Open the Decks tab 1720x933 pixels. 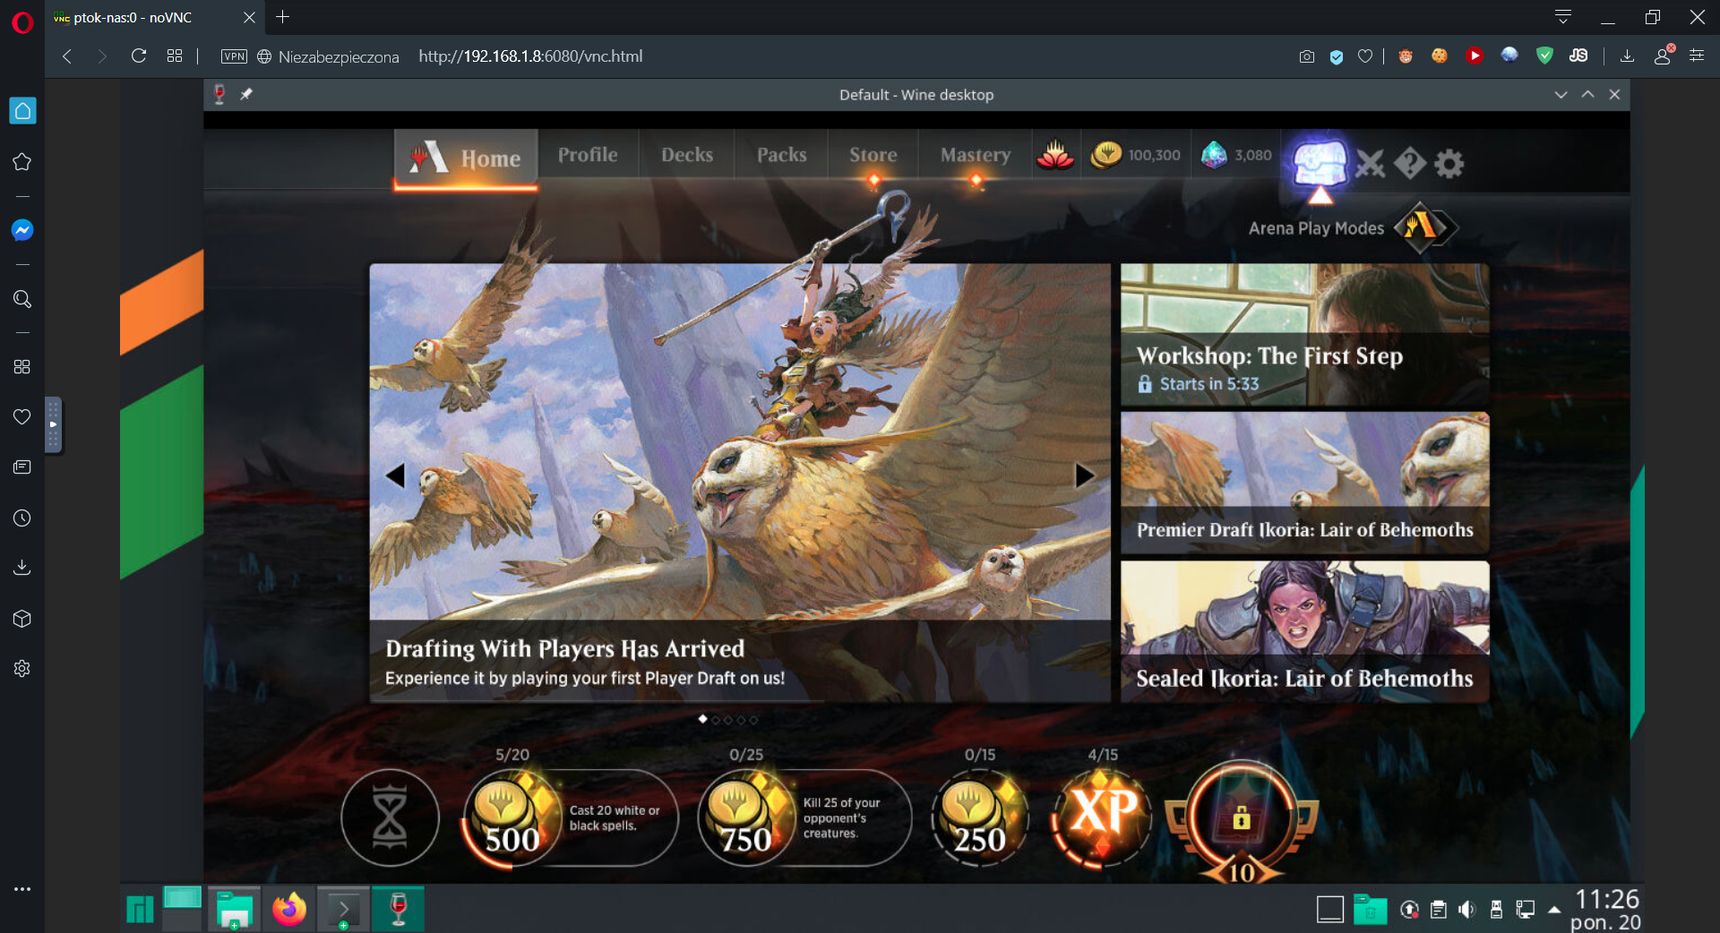(687, 155)
